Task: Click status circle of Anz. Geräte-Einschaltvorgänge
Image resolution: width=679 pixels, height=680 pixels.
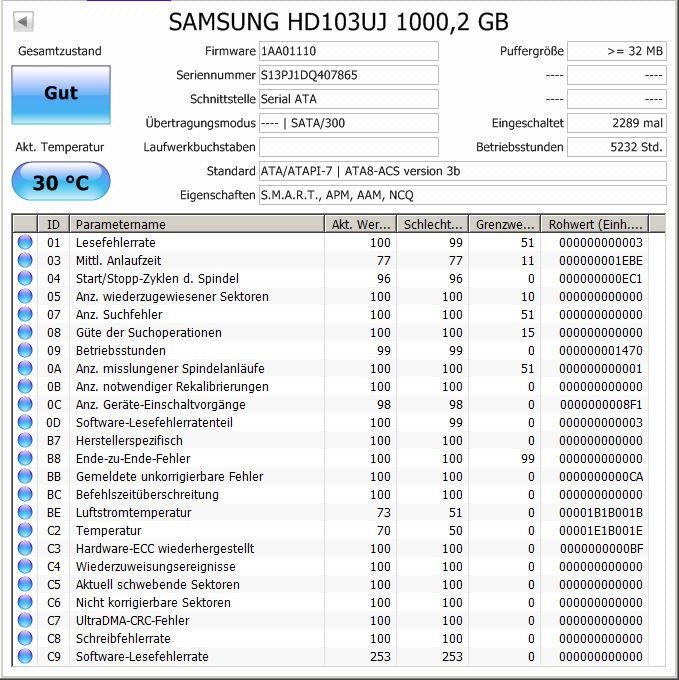Action: [25, 404]
